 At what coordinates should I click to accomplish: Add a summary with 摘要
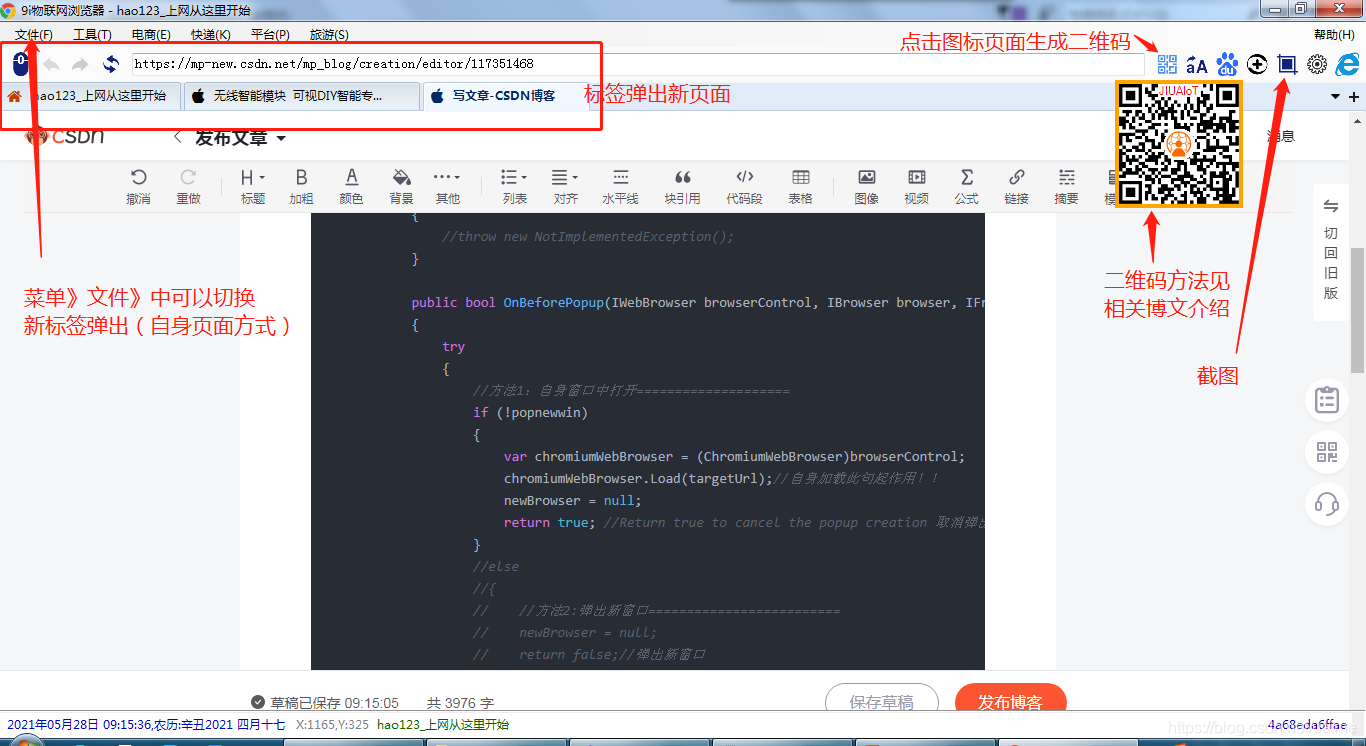click(x=1066, y=187)
